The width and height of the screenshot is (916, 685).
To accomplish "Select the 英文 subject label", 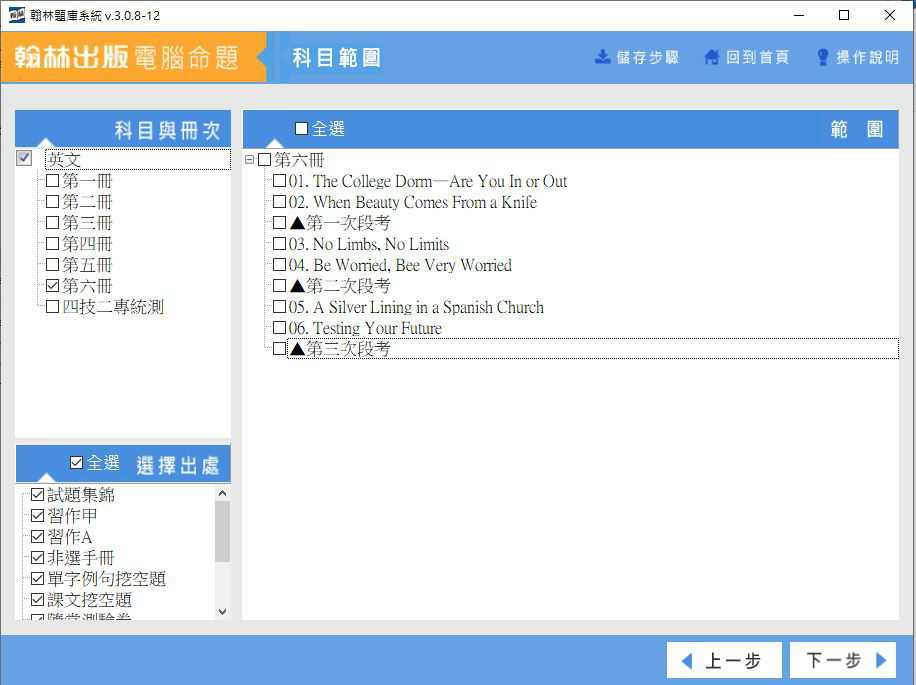I will pyautogui.click(x=64, y=159).
